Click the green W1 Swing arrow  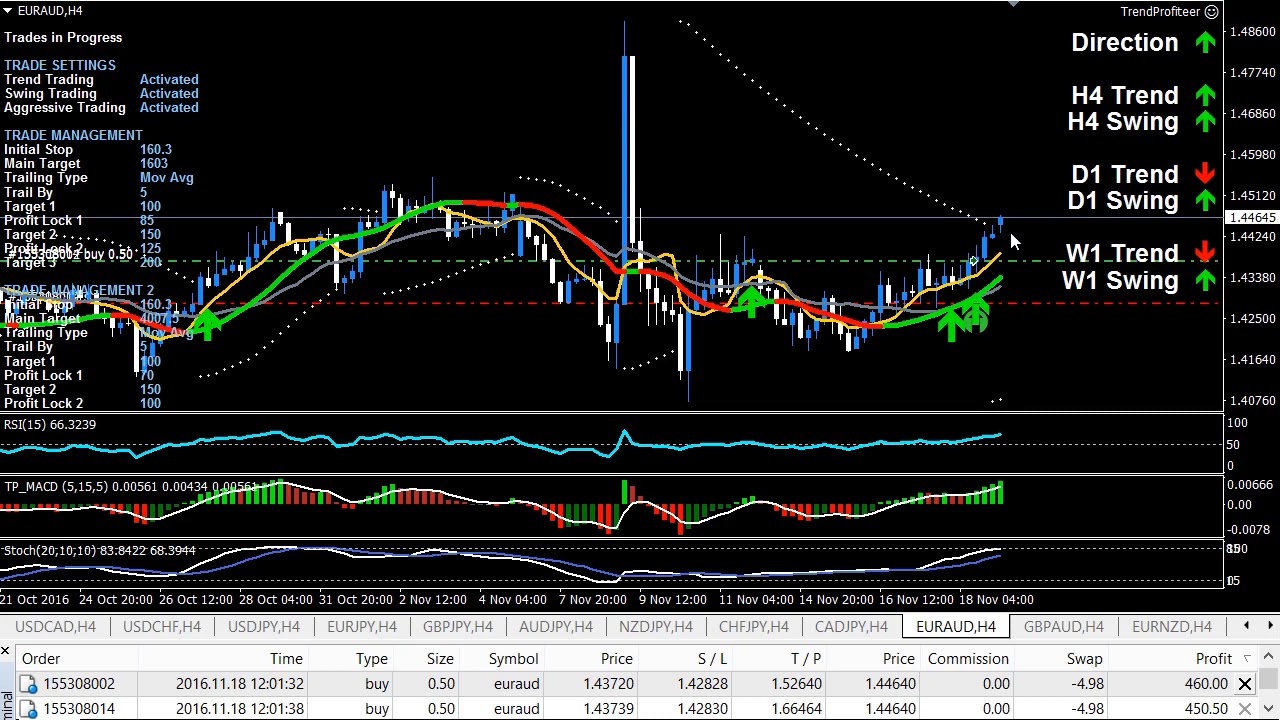tap(1205, 280)
